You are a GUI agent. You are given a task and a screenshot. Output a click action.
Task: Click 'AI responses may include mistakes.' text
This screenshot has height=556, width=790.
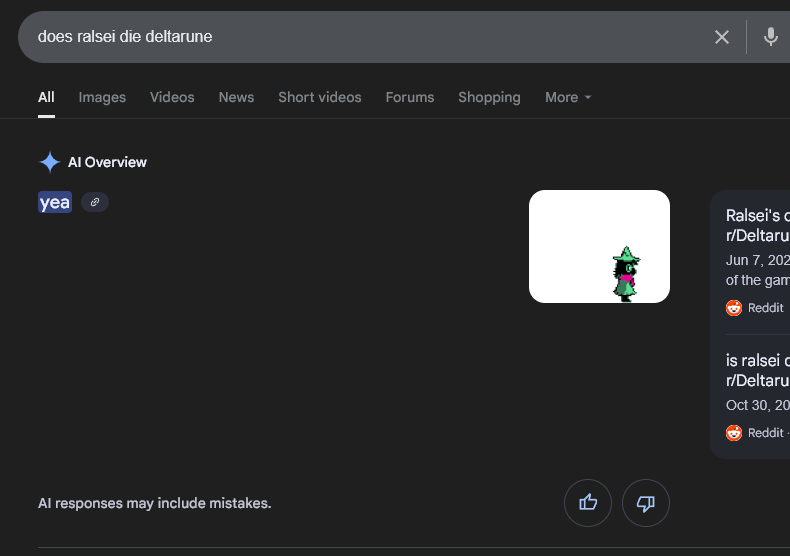[x=155, y=503]
